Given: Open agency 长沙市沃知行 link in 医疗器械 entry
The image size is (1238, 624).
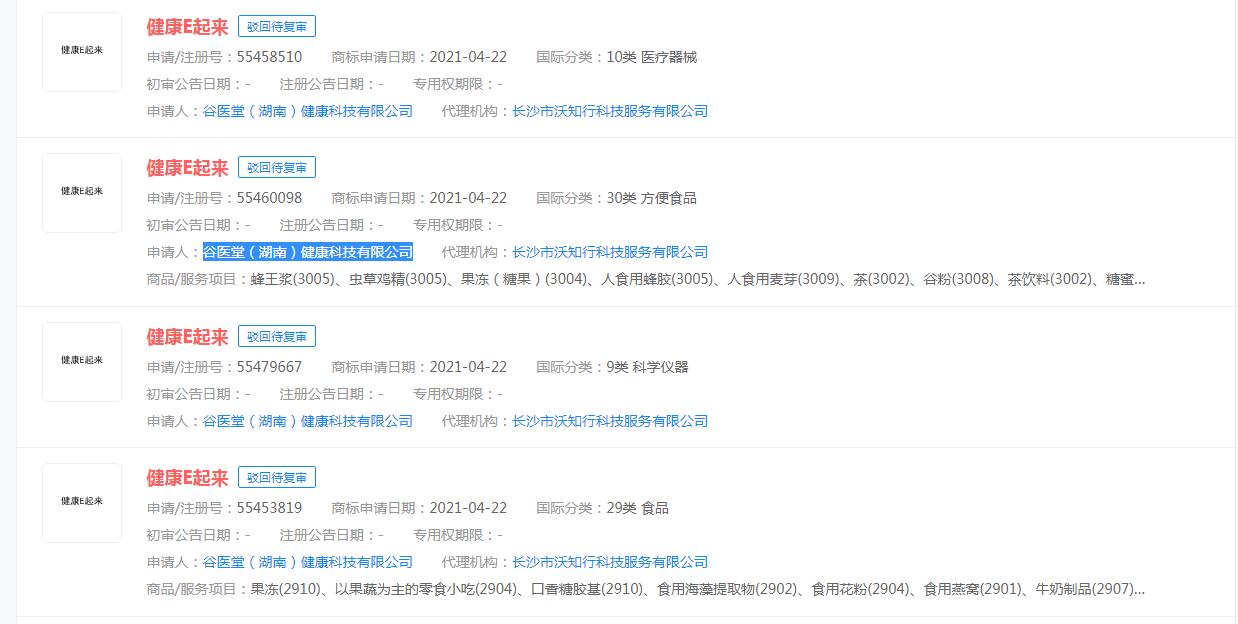Looking at the screenshot, I should pos(610,111).
